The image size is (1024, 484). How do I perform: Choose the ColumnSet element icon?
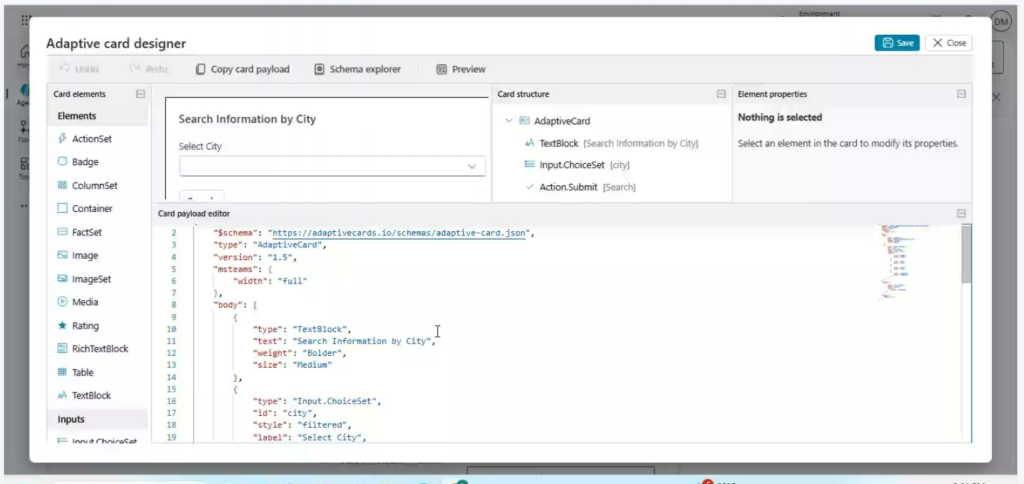click(x=62, y=185)
